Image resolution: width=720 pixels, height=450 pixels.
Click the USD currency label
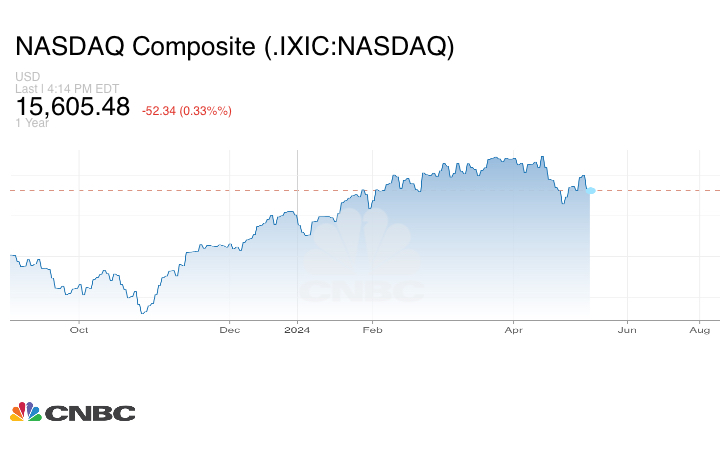[27, 77]
